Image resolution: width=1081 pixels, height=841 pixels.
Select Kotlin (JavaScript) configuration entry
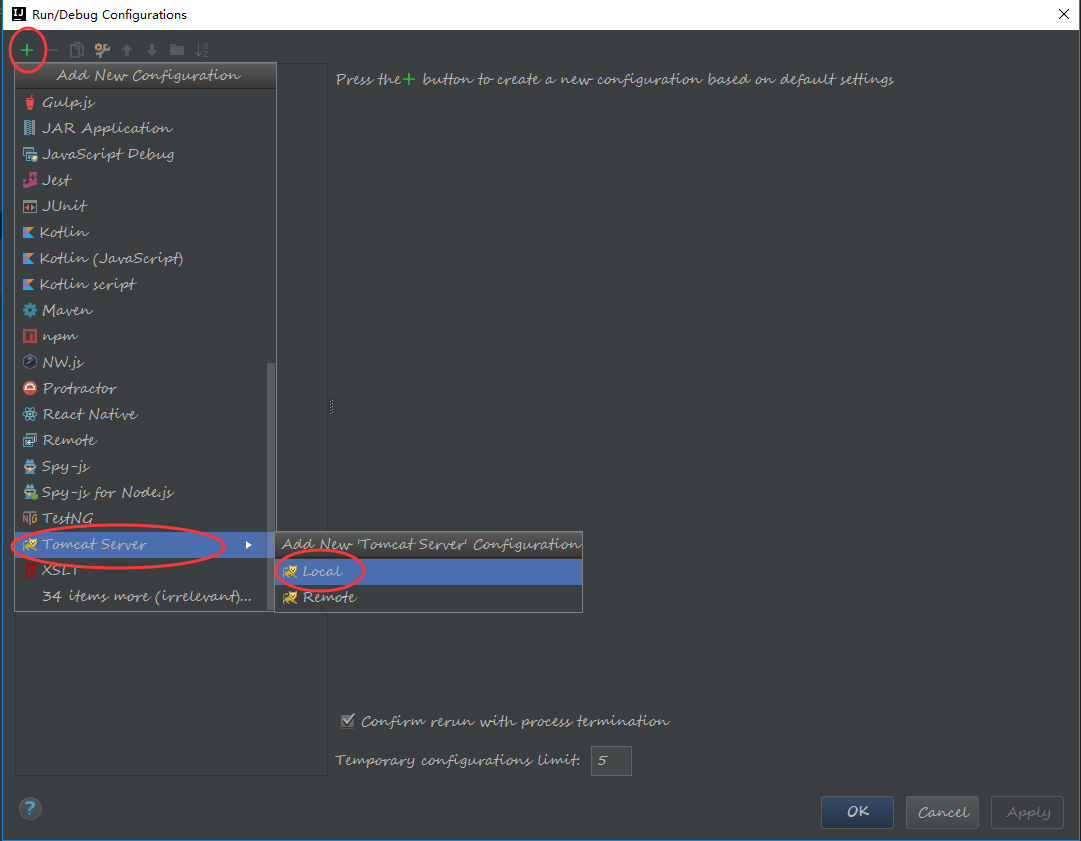click(x=145, y=259)
